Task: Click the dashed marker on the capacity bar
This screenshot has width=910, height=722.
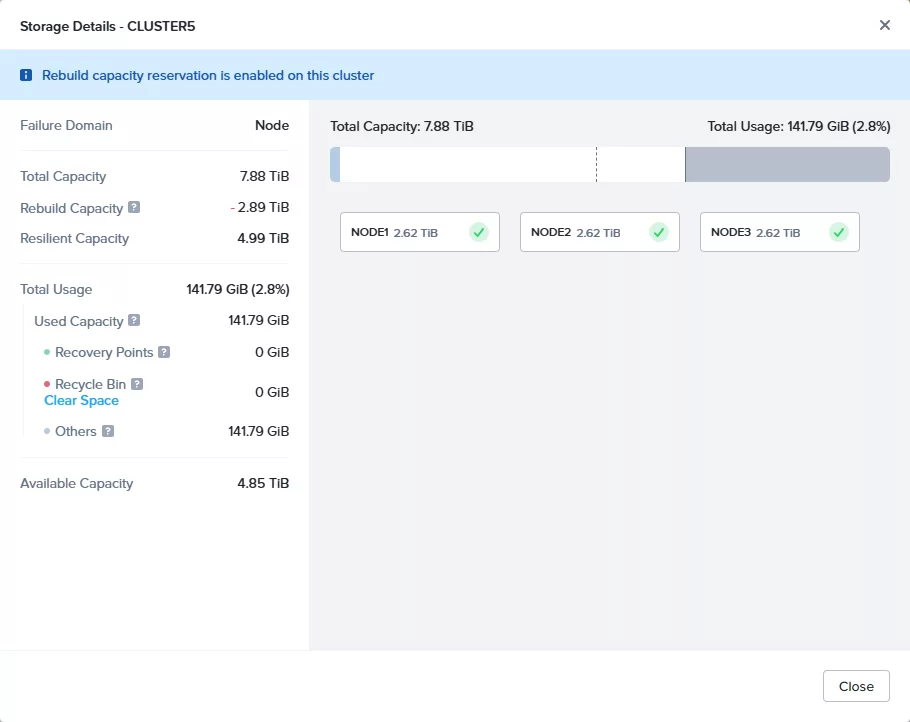Action: (596, 165)
